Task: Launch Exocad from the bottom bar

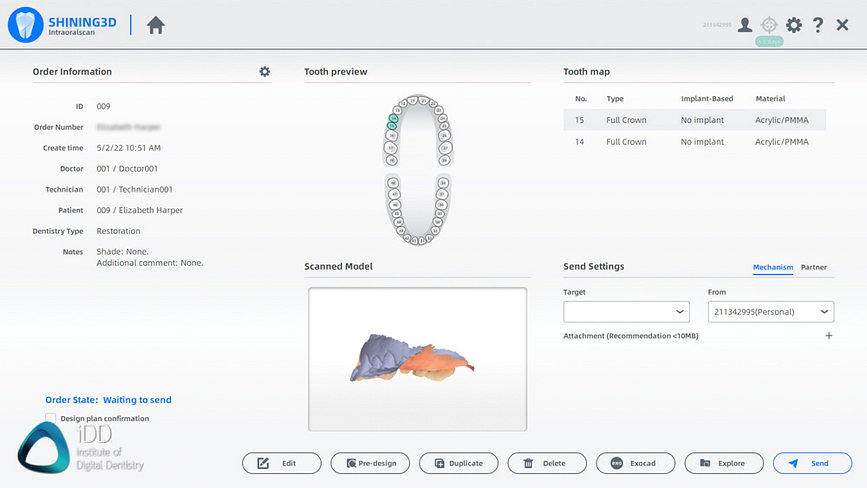Action: point(635,463)
